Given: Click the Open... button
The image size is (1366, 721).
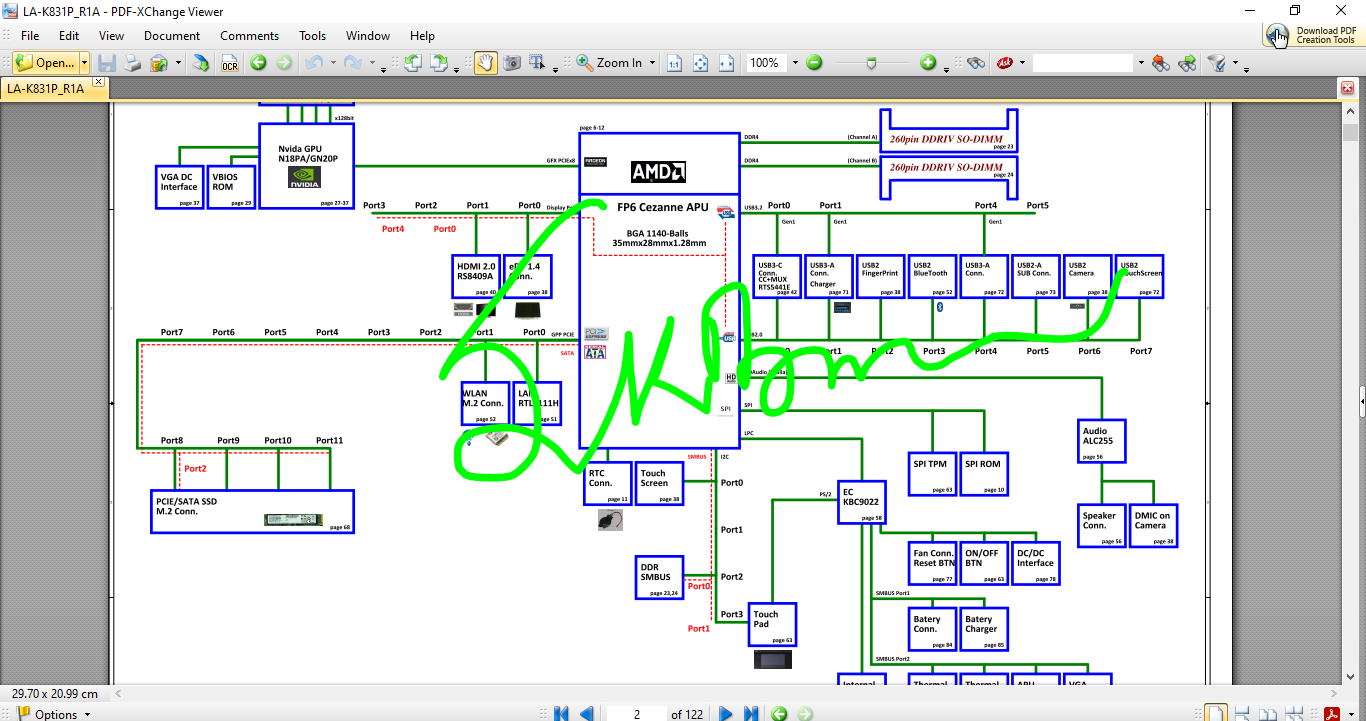Looking at the screenshot, I should pyautogui.click(x=45, y=63).
